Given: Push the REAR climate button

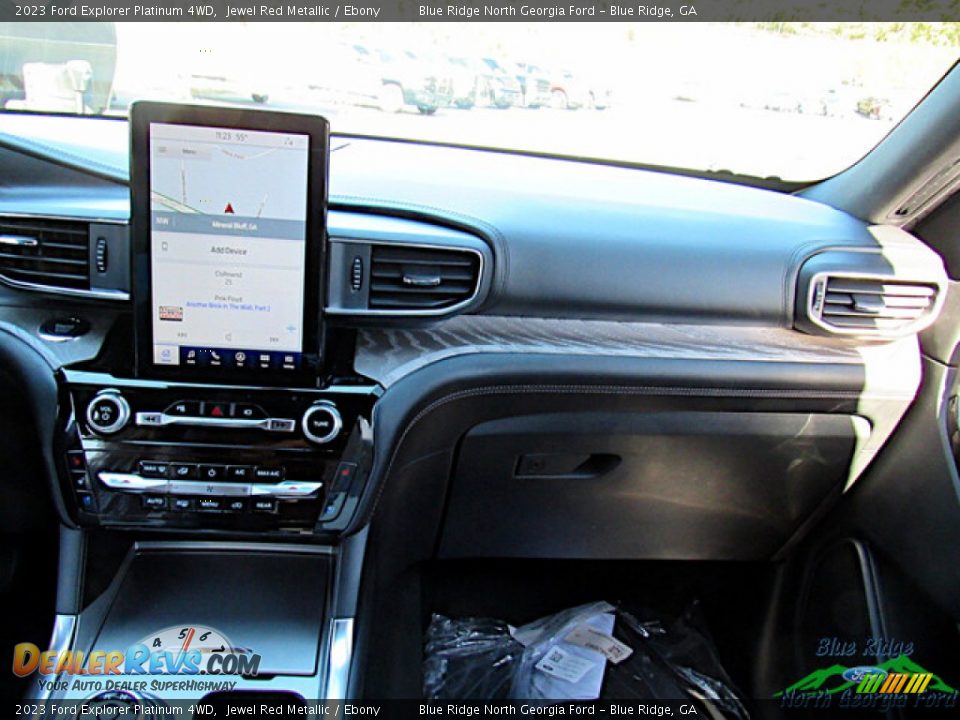Looking at the screenshot, I should 263,505.
